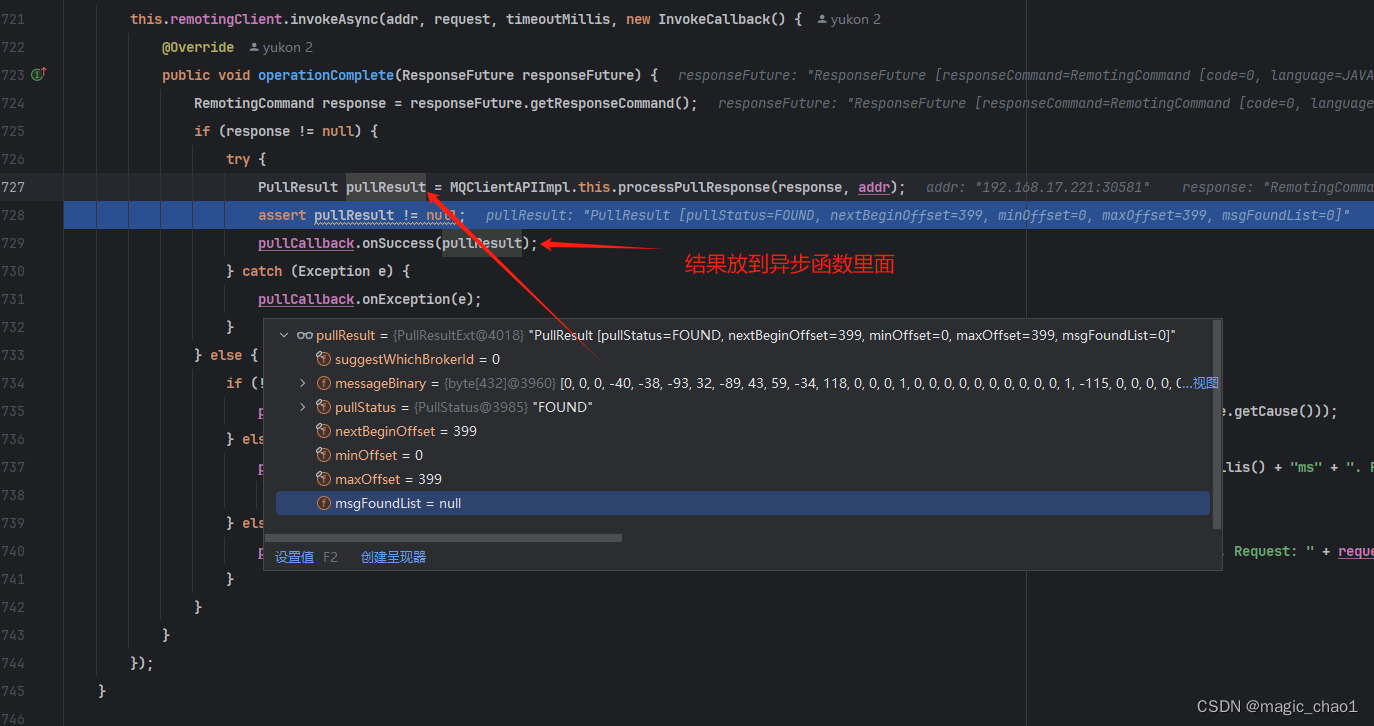The height and width of the screenshot is (726, 1374).
Task: Click line number 729 in gutter
Action: 13,243
